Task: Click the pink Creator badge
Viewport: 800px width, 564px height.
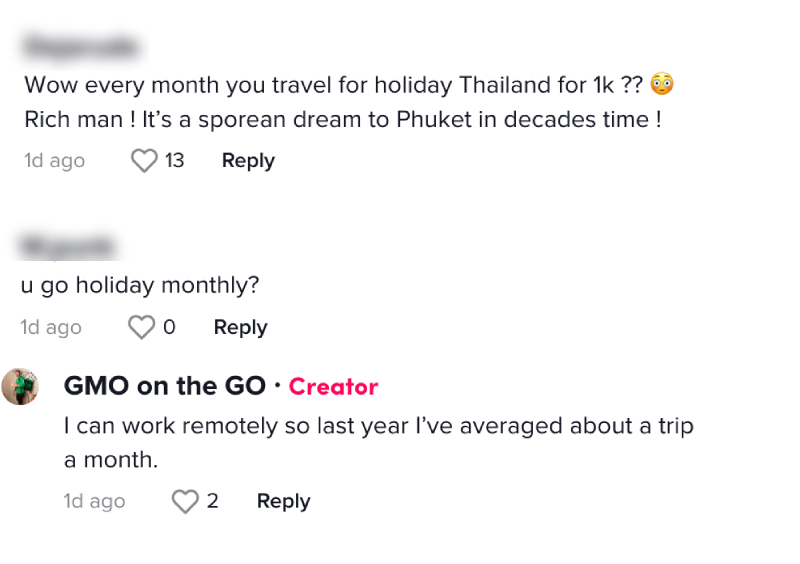Action: tap(333, 387)
